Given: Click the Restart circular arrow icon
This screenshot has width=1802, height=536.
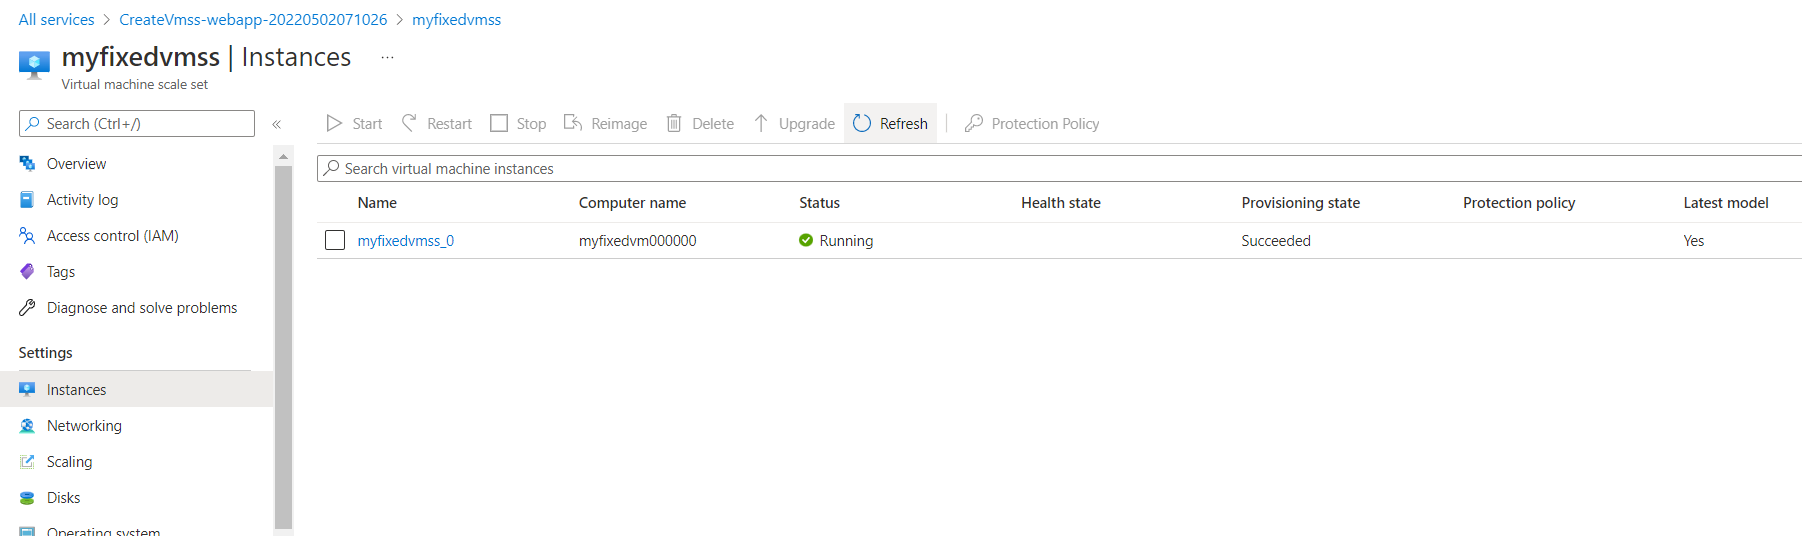Looking at the screenshot, I should [x=409, y=123].
